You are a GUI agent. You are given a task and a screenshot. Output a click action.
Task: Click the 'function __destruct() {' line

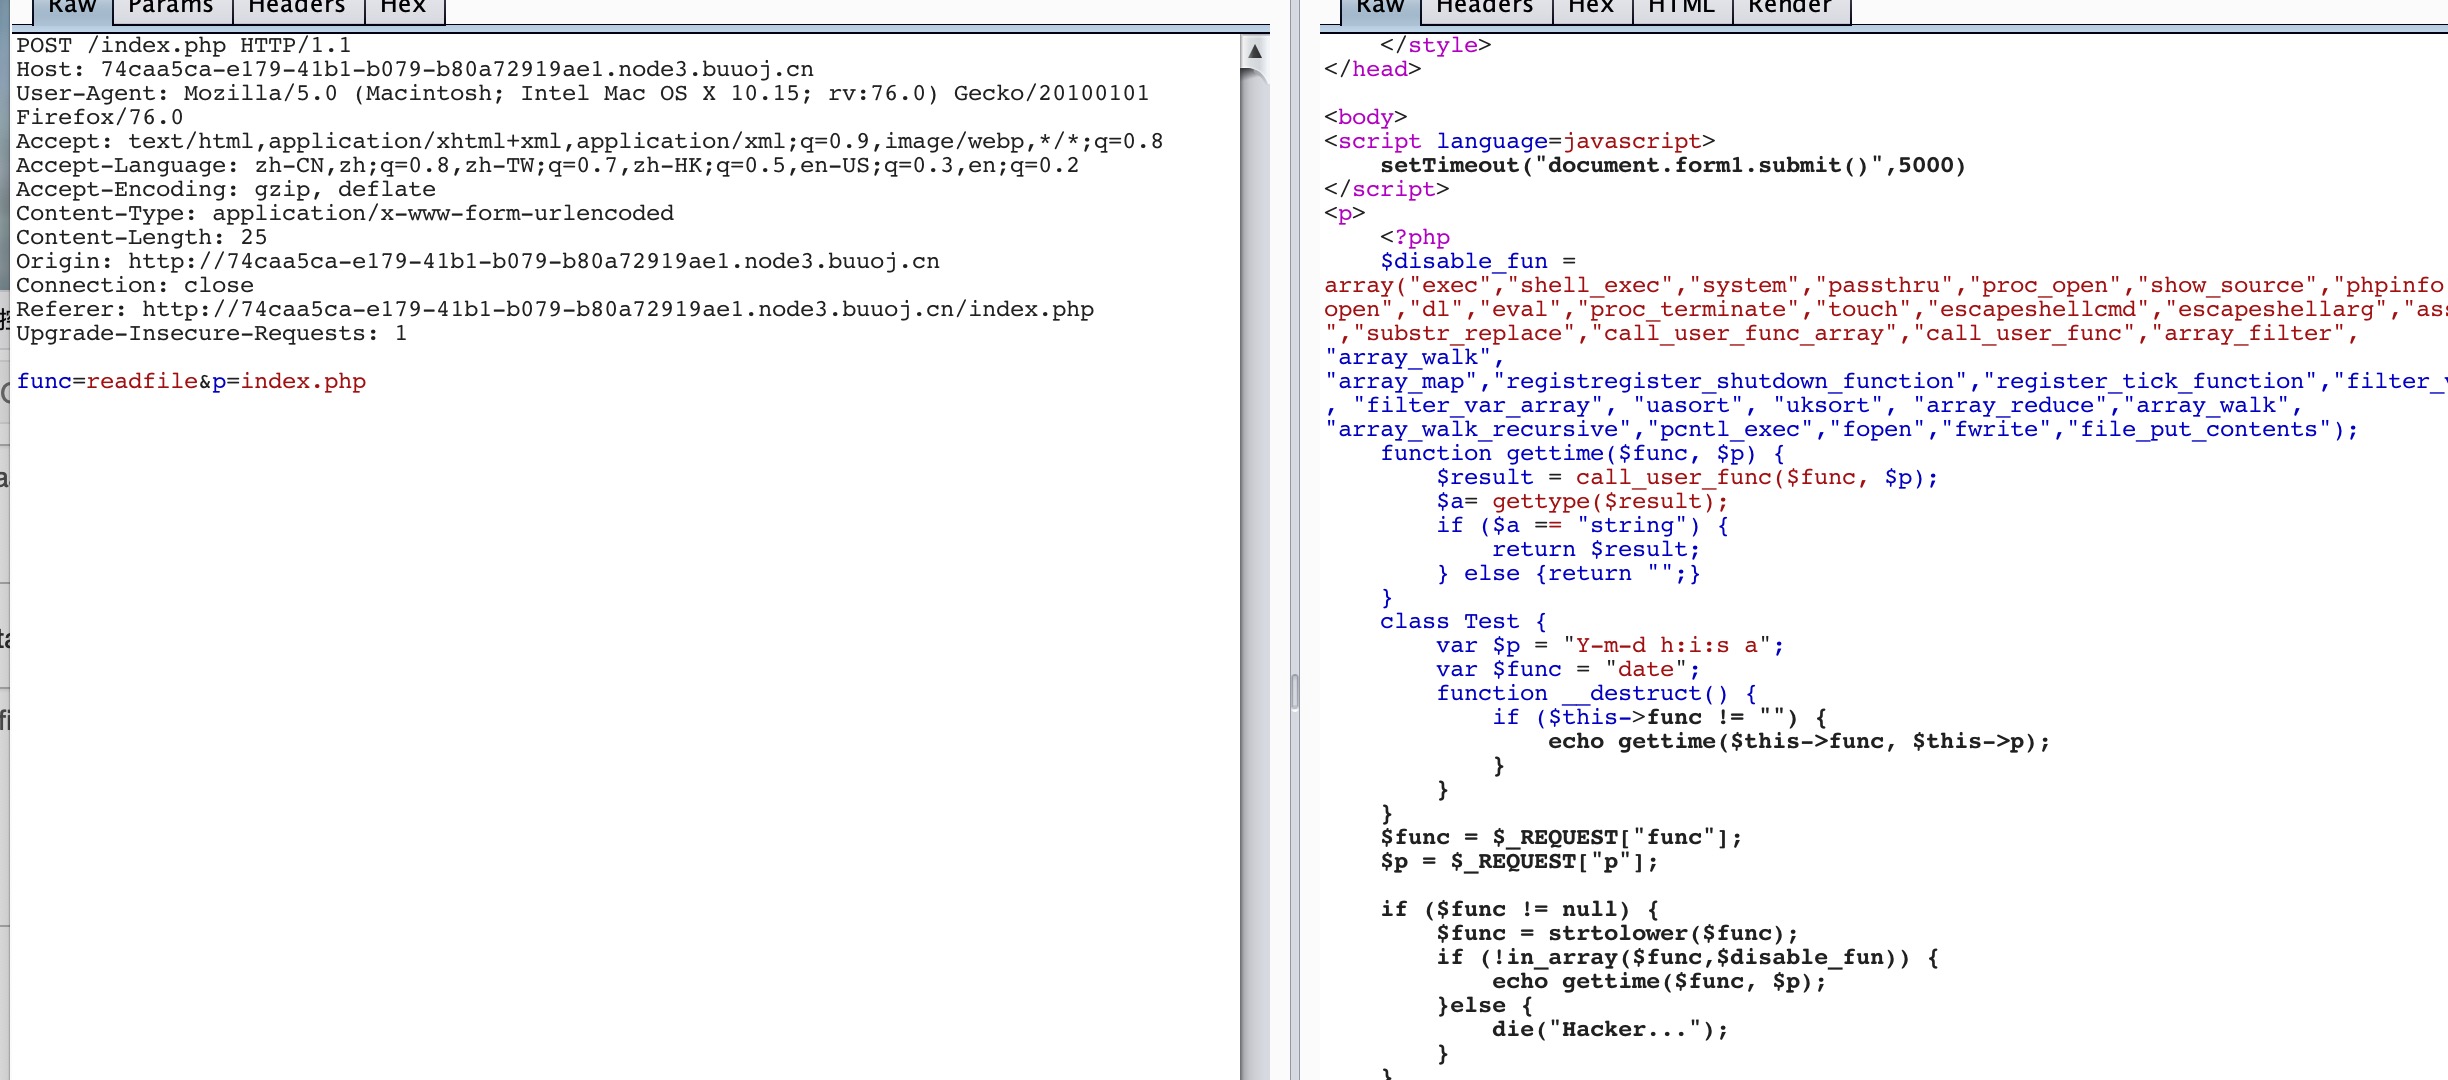1597,694
